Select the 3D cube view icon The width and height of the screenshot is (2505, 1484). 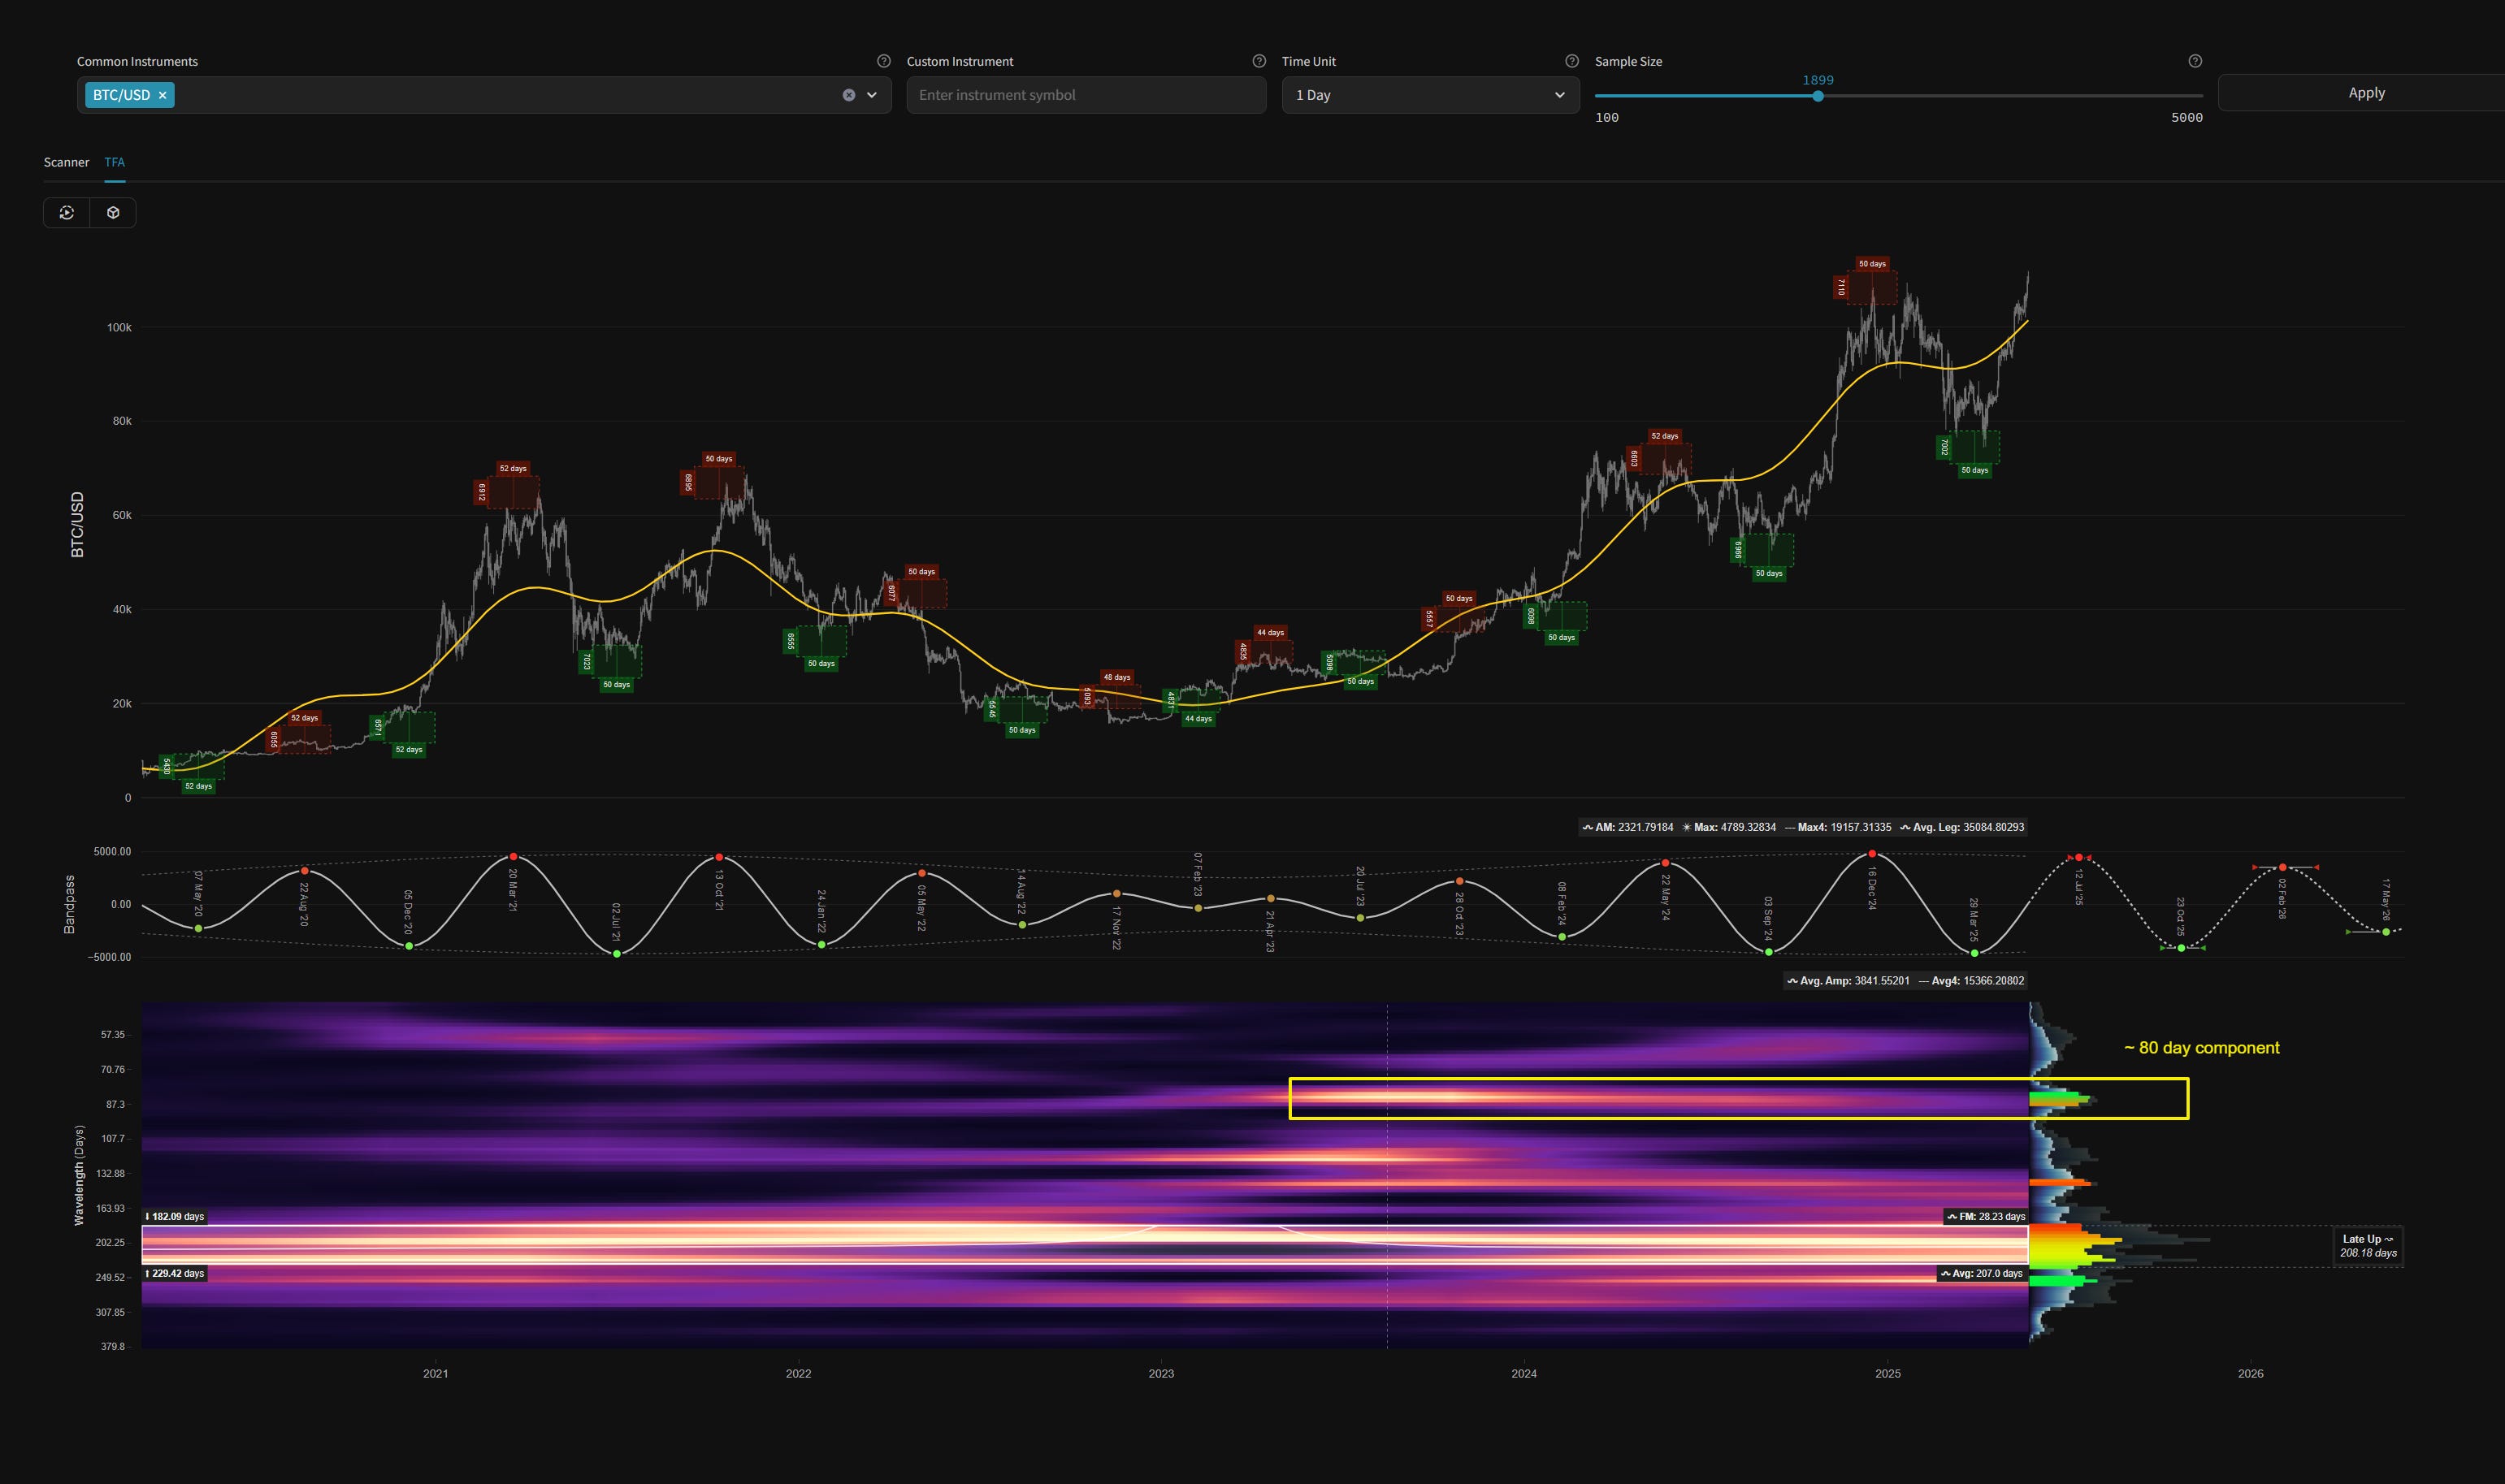[x=112, y=212]
